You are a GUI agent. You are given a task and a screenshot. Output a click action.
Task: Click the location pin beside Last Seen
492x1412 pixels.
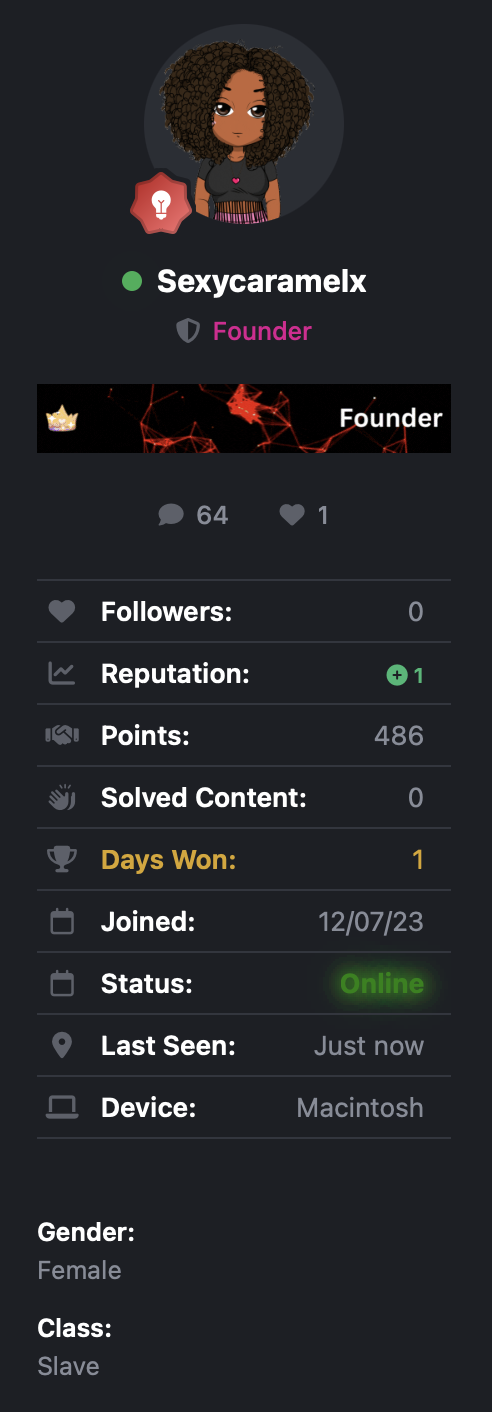coord(62,1046)
